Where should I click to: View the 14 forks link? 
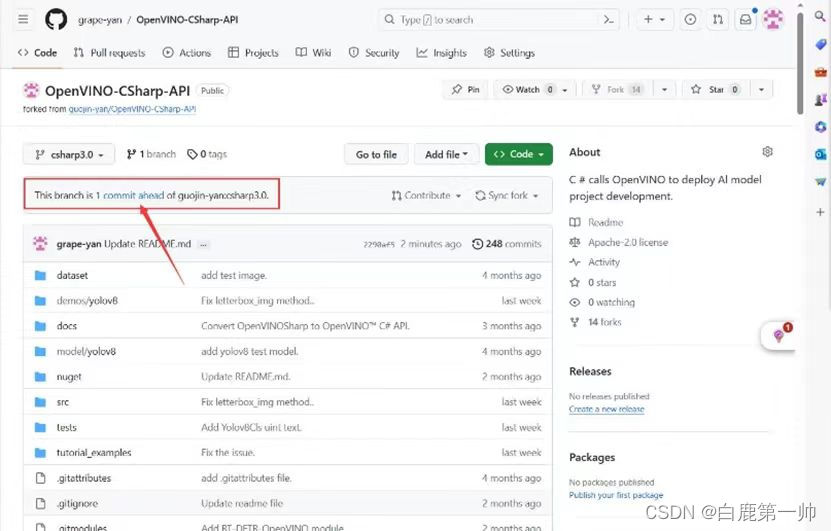605,322
